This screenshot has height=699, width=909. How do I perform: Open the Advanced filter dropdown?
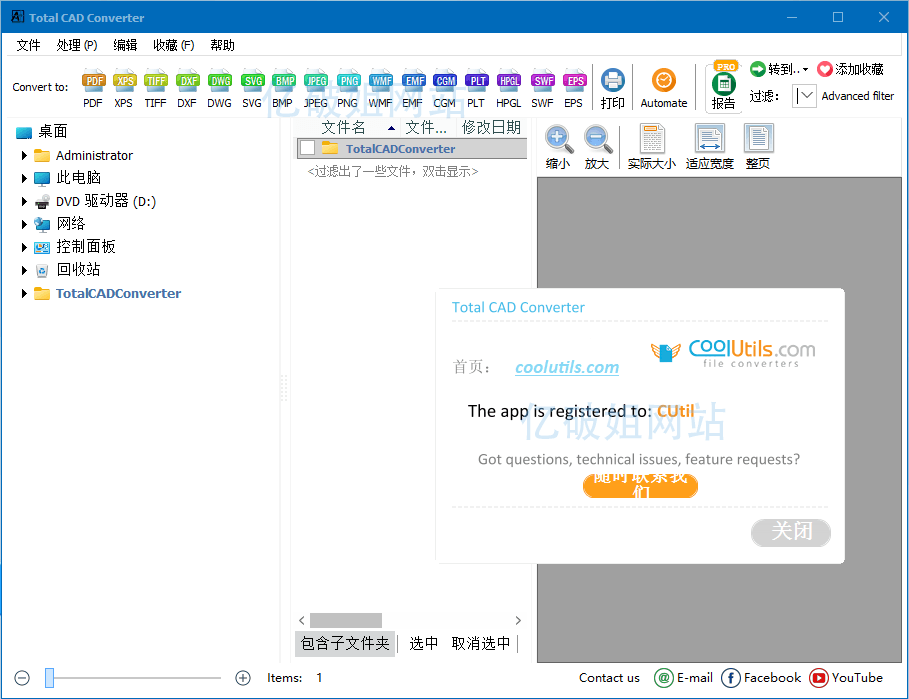point(805,95)
